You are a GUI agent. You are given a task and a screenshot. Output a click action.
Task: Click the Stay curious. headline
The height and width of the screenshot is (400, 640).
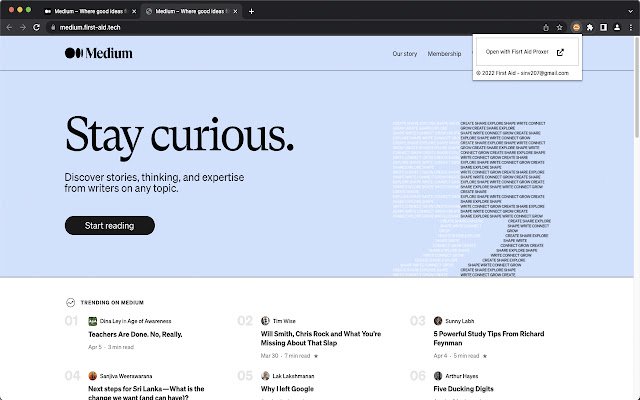(x=179, y=136)
